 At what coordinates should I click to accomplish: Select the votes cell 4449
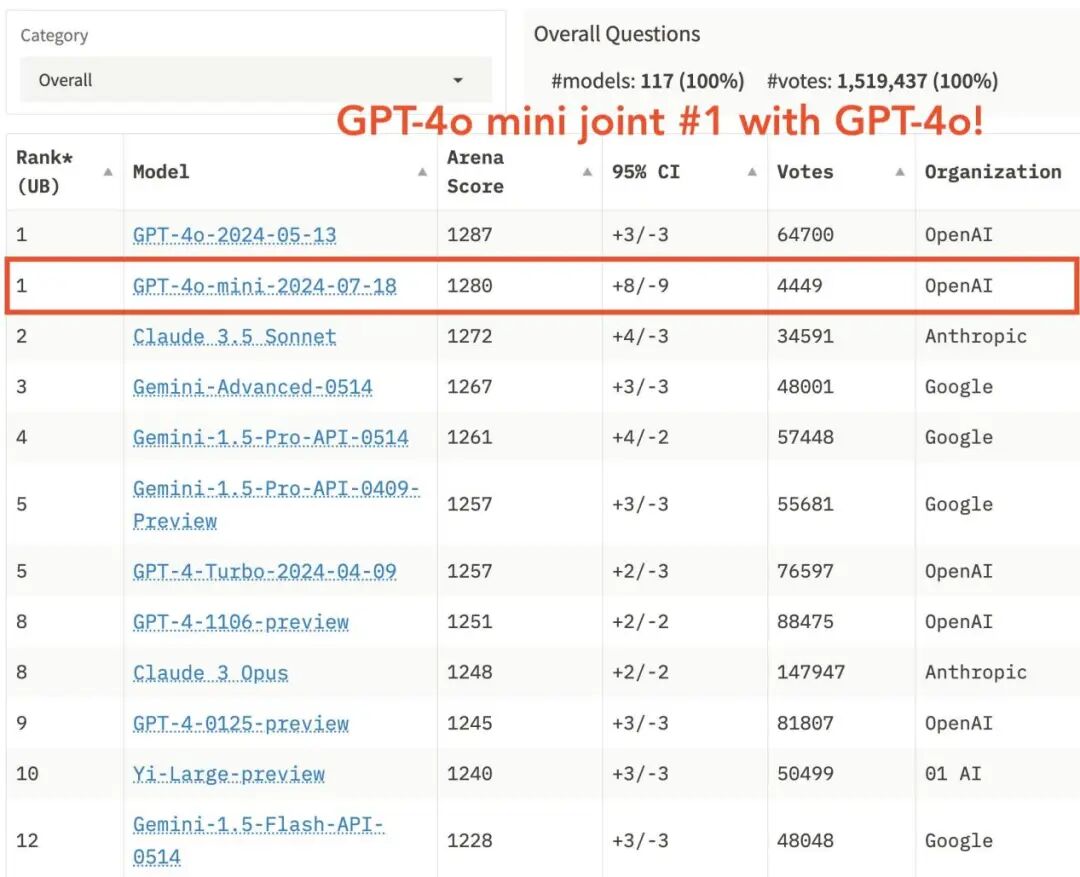pyautogui.click(x=800, y=285)
